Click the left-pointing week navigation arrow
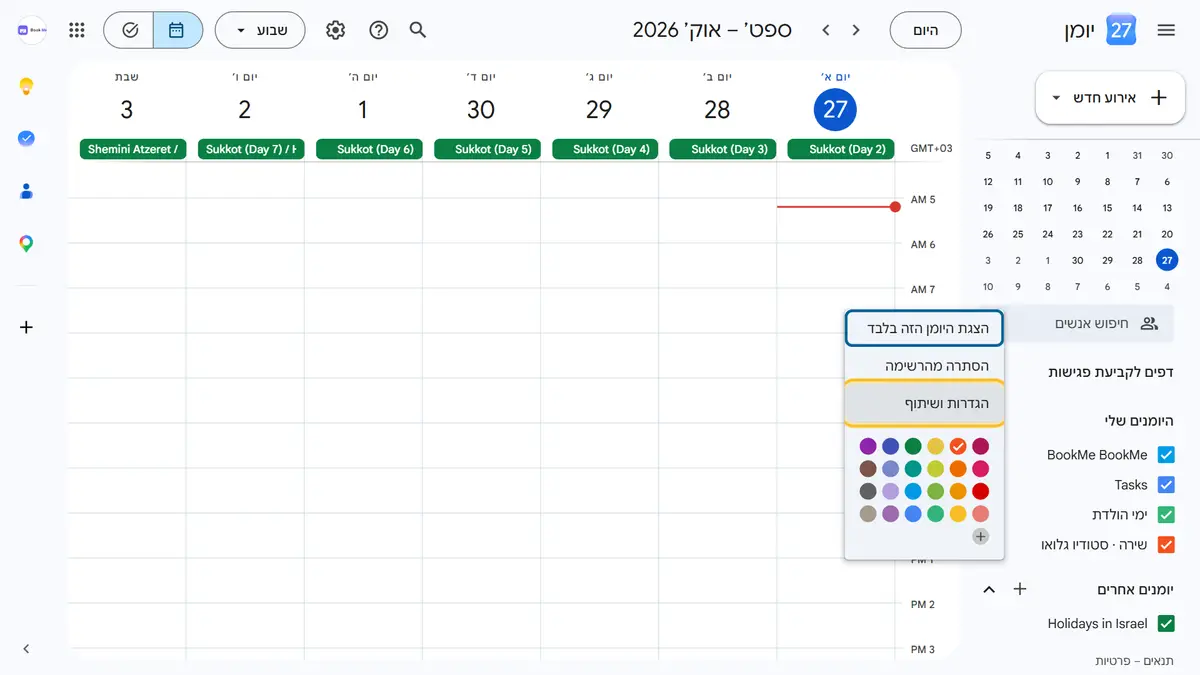The image size is (1200, 675). tap(826, 30)
